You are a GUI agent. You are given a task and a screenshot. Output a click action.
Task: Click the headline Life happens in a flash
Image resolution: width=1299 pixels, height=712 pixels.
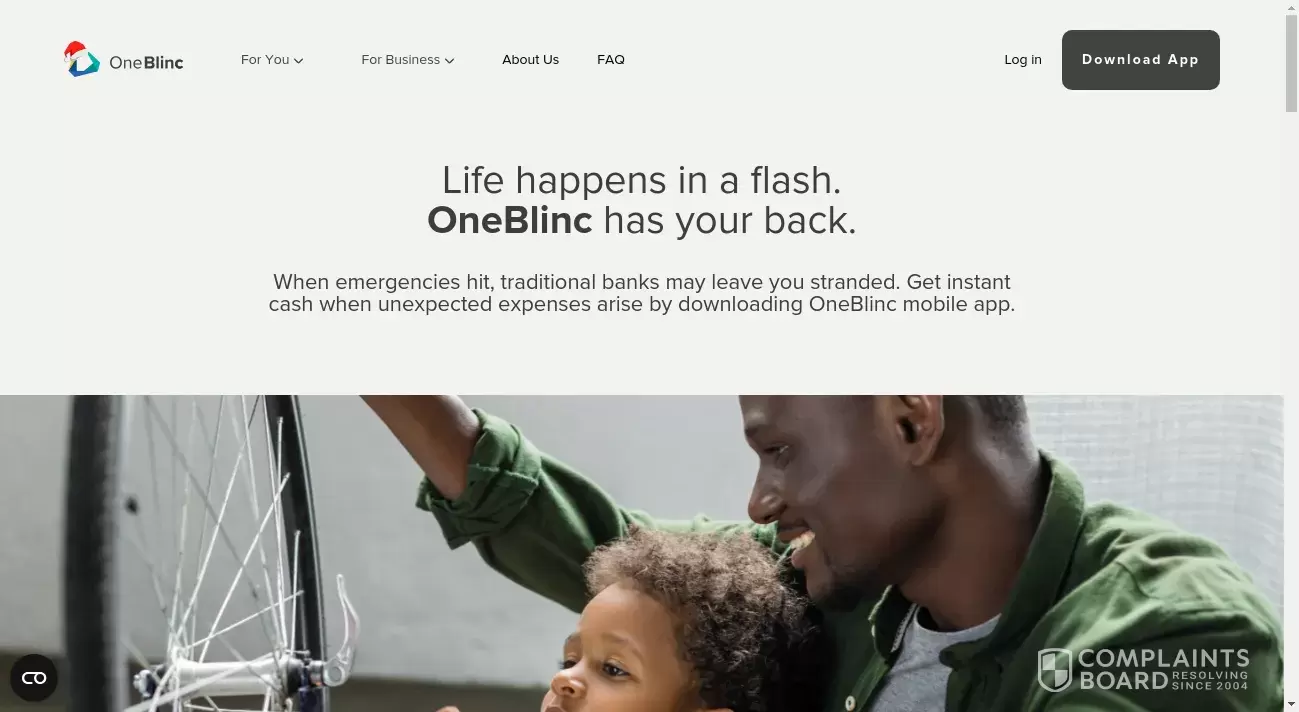[641, 180]
